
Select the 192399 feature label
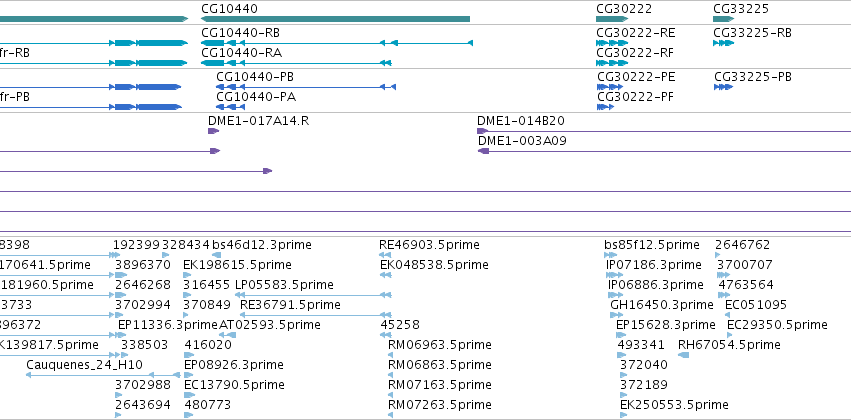coord(136,245)
